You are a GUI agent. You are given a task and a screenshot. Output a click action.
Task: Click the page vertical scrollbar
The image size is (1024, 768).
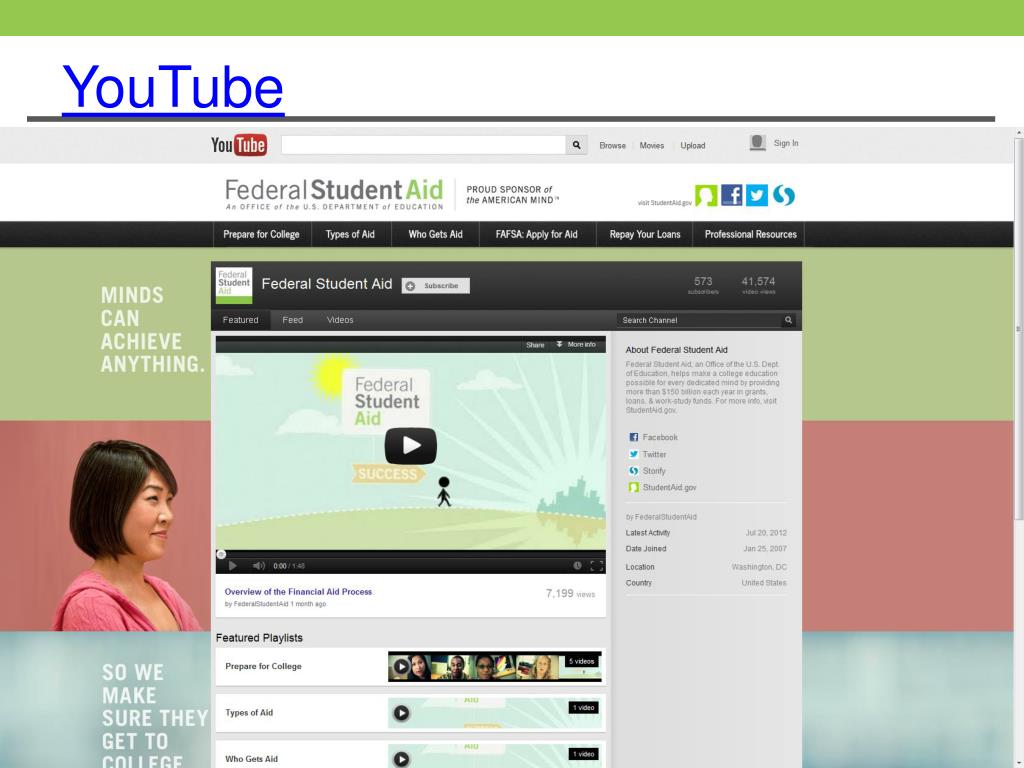coord(1018,327)
